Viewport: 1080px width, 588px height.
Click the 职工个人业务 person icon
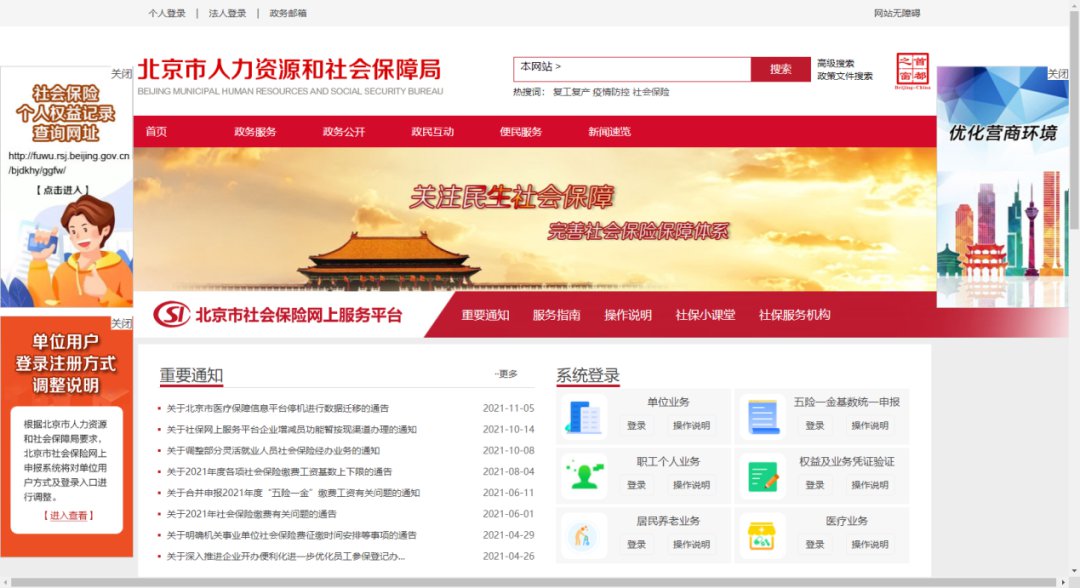(x=583, y=476)
